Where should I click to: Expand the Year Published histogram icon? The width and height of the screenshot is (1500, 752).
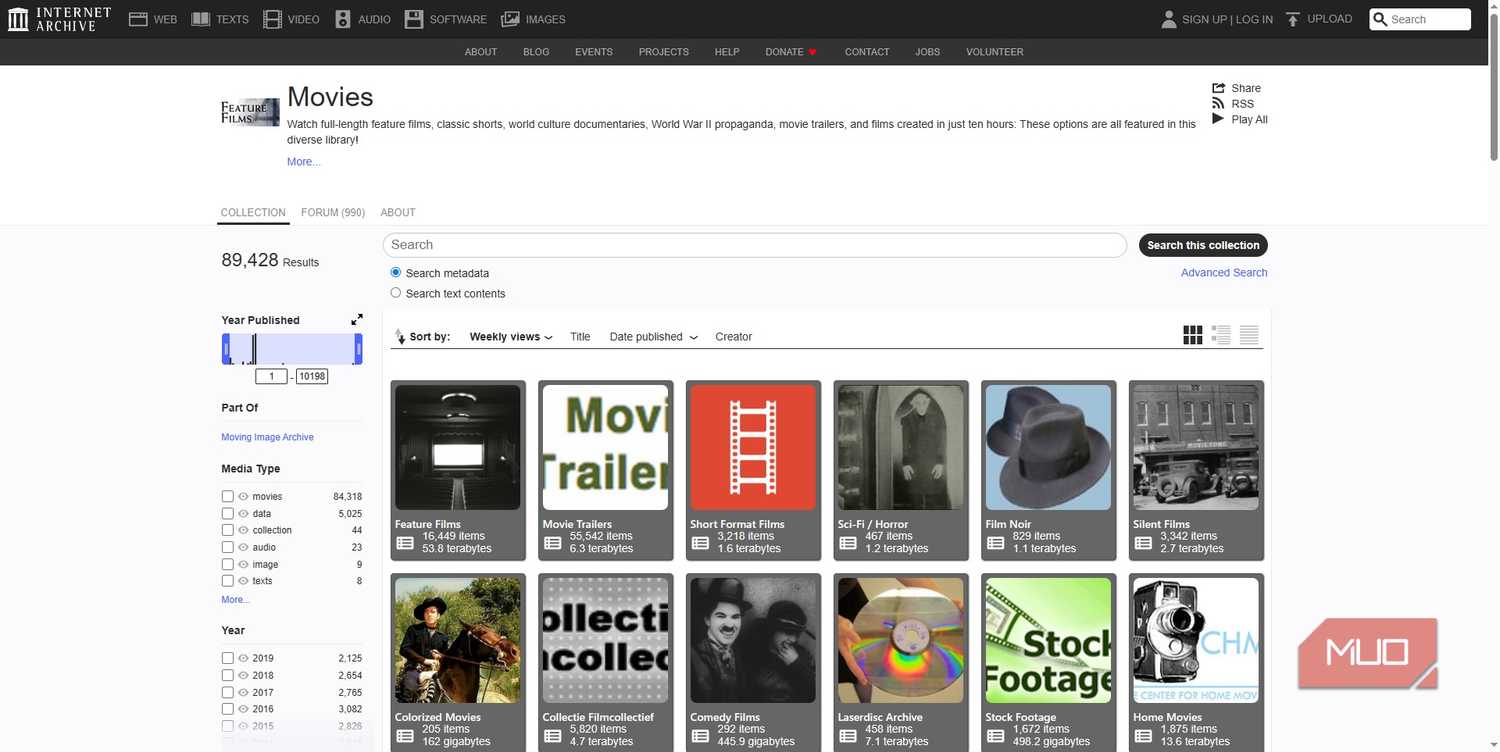tap(357, 320)
